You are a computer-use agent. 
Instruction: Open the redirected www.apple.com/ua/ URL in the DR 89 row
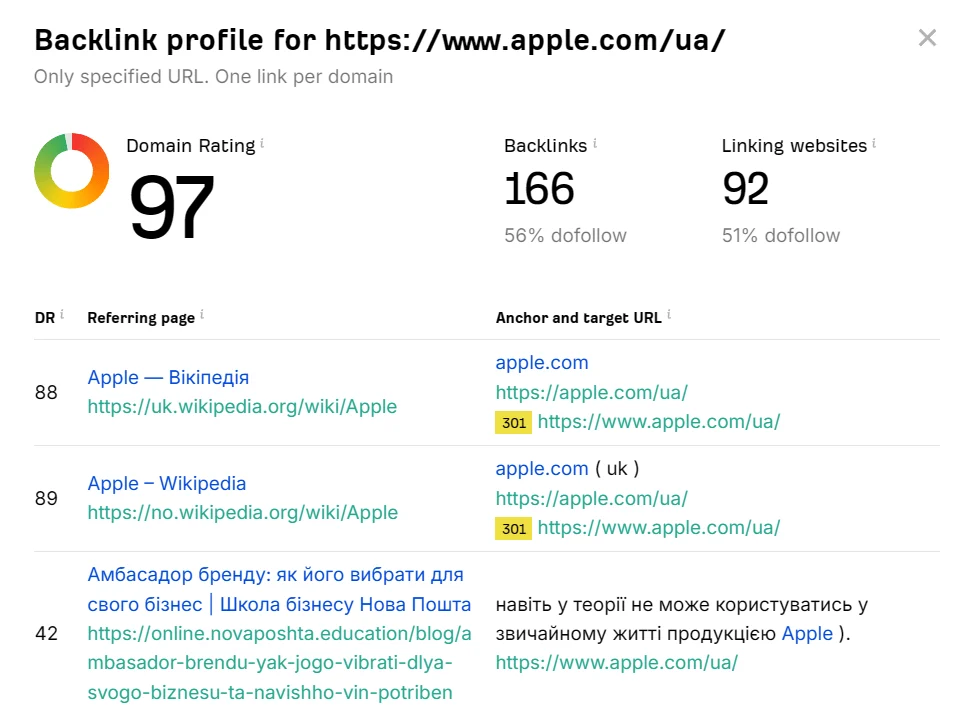pos(659,527)
